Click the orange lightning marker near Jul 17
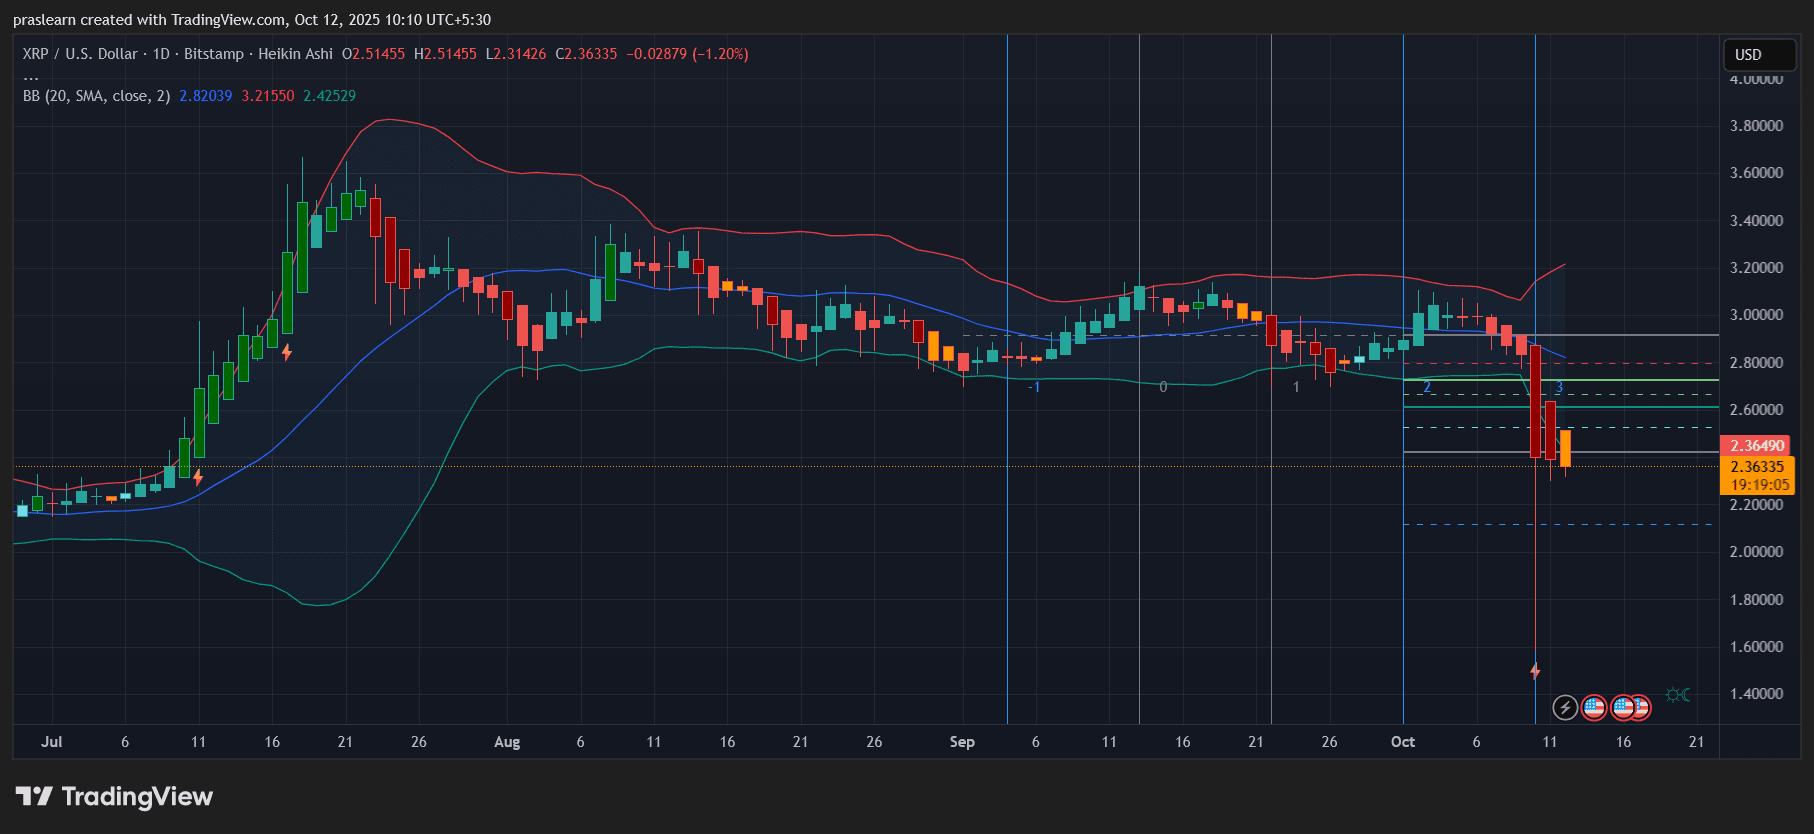 [x=287, y=352]
